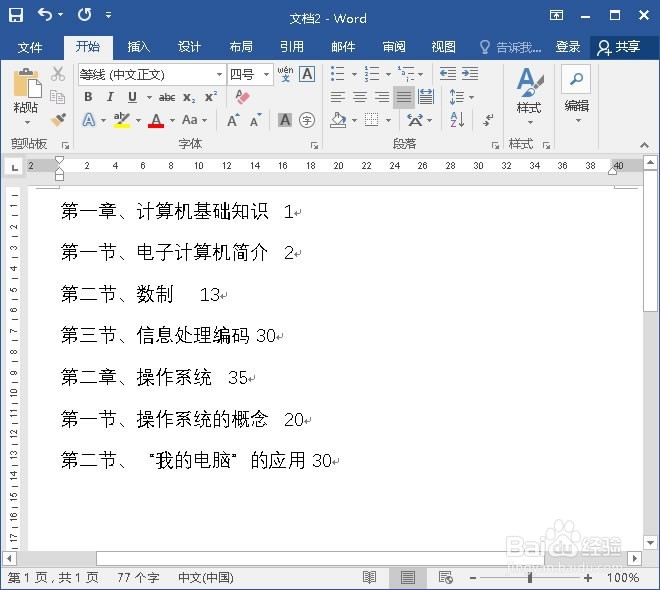Align text left
The height and width of the screenshot is (590, 660).
tap(338, 97)
